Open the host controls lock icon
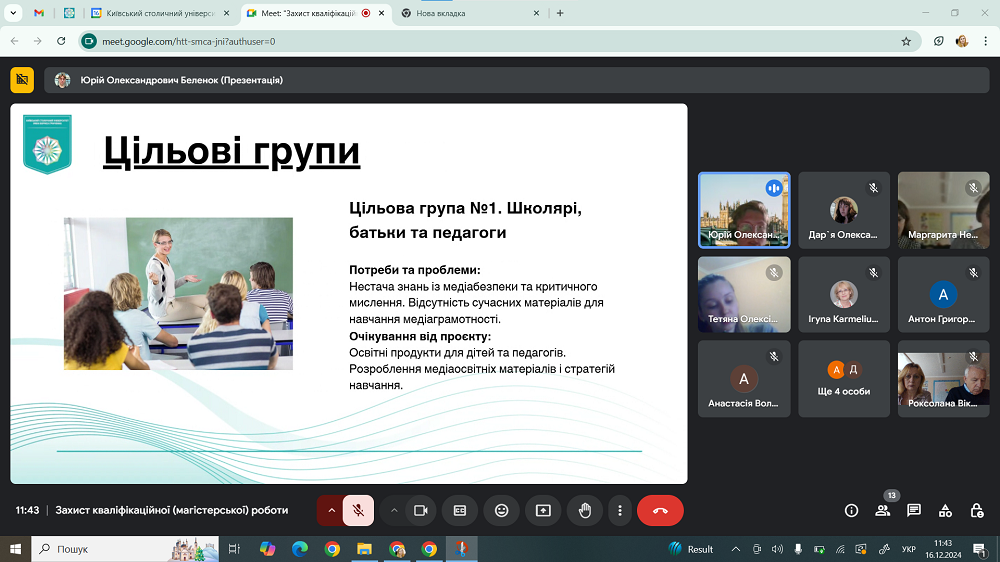 976,510
